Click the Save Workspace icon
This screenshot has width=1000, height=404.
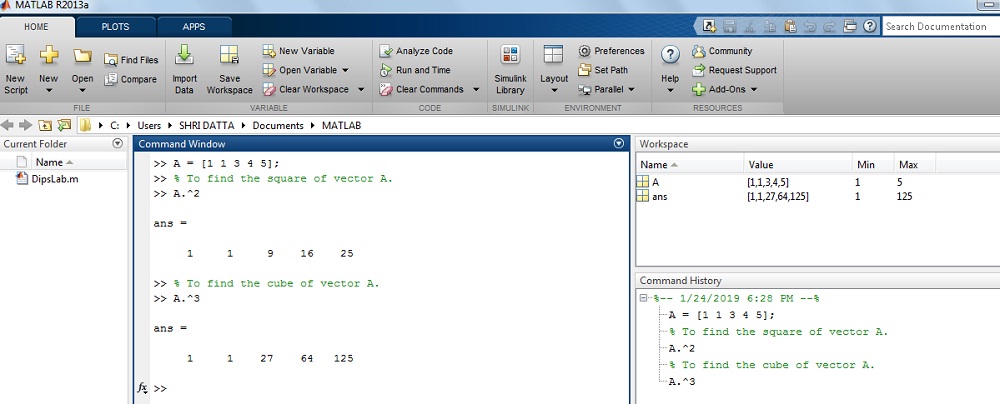click(x=229, y=56)
